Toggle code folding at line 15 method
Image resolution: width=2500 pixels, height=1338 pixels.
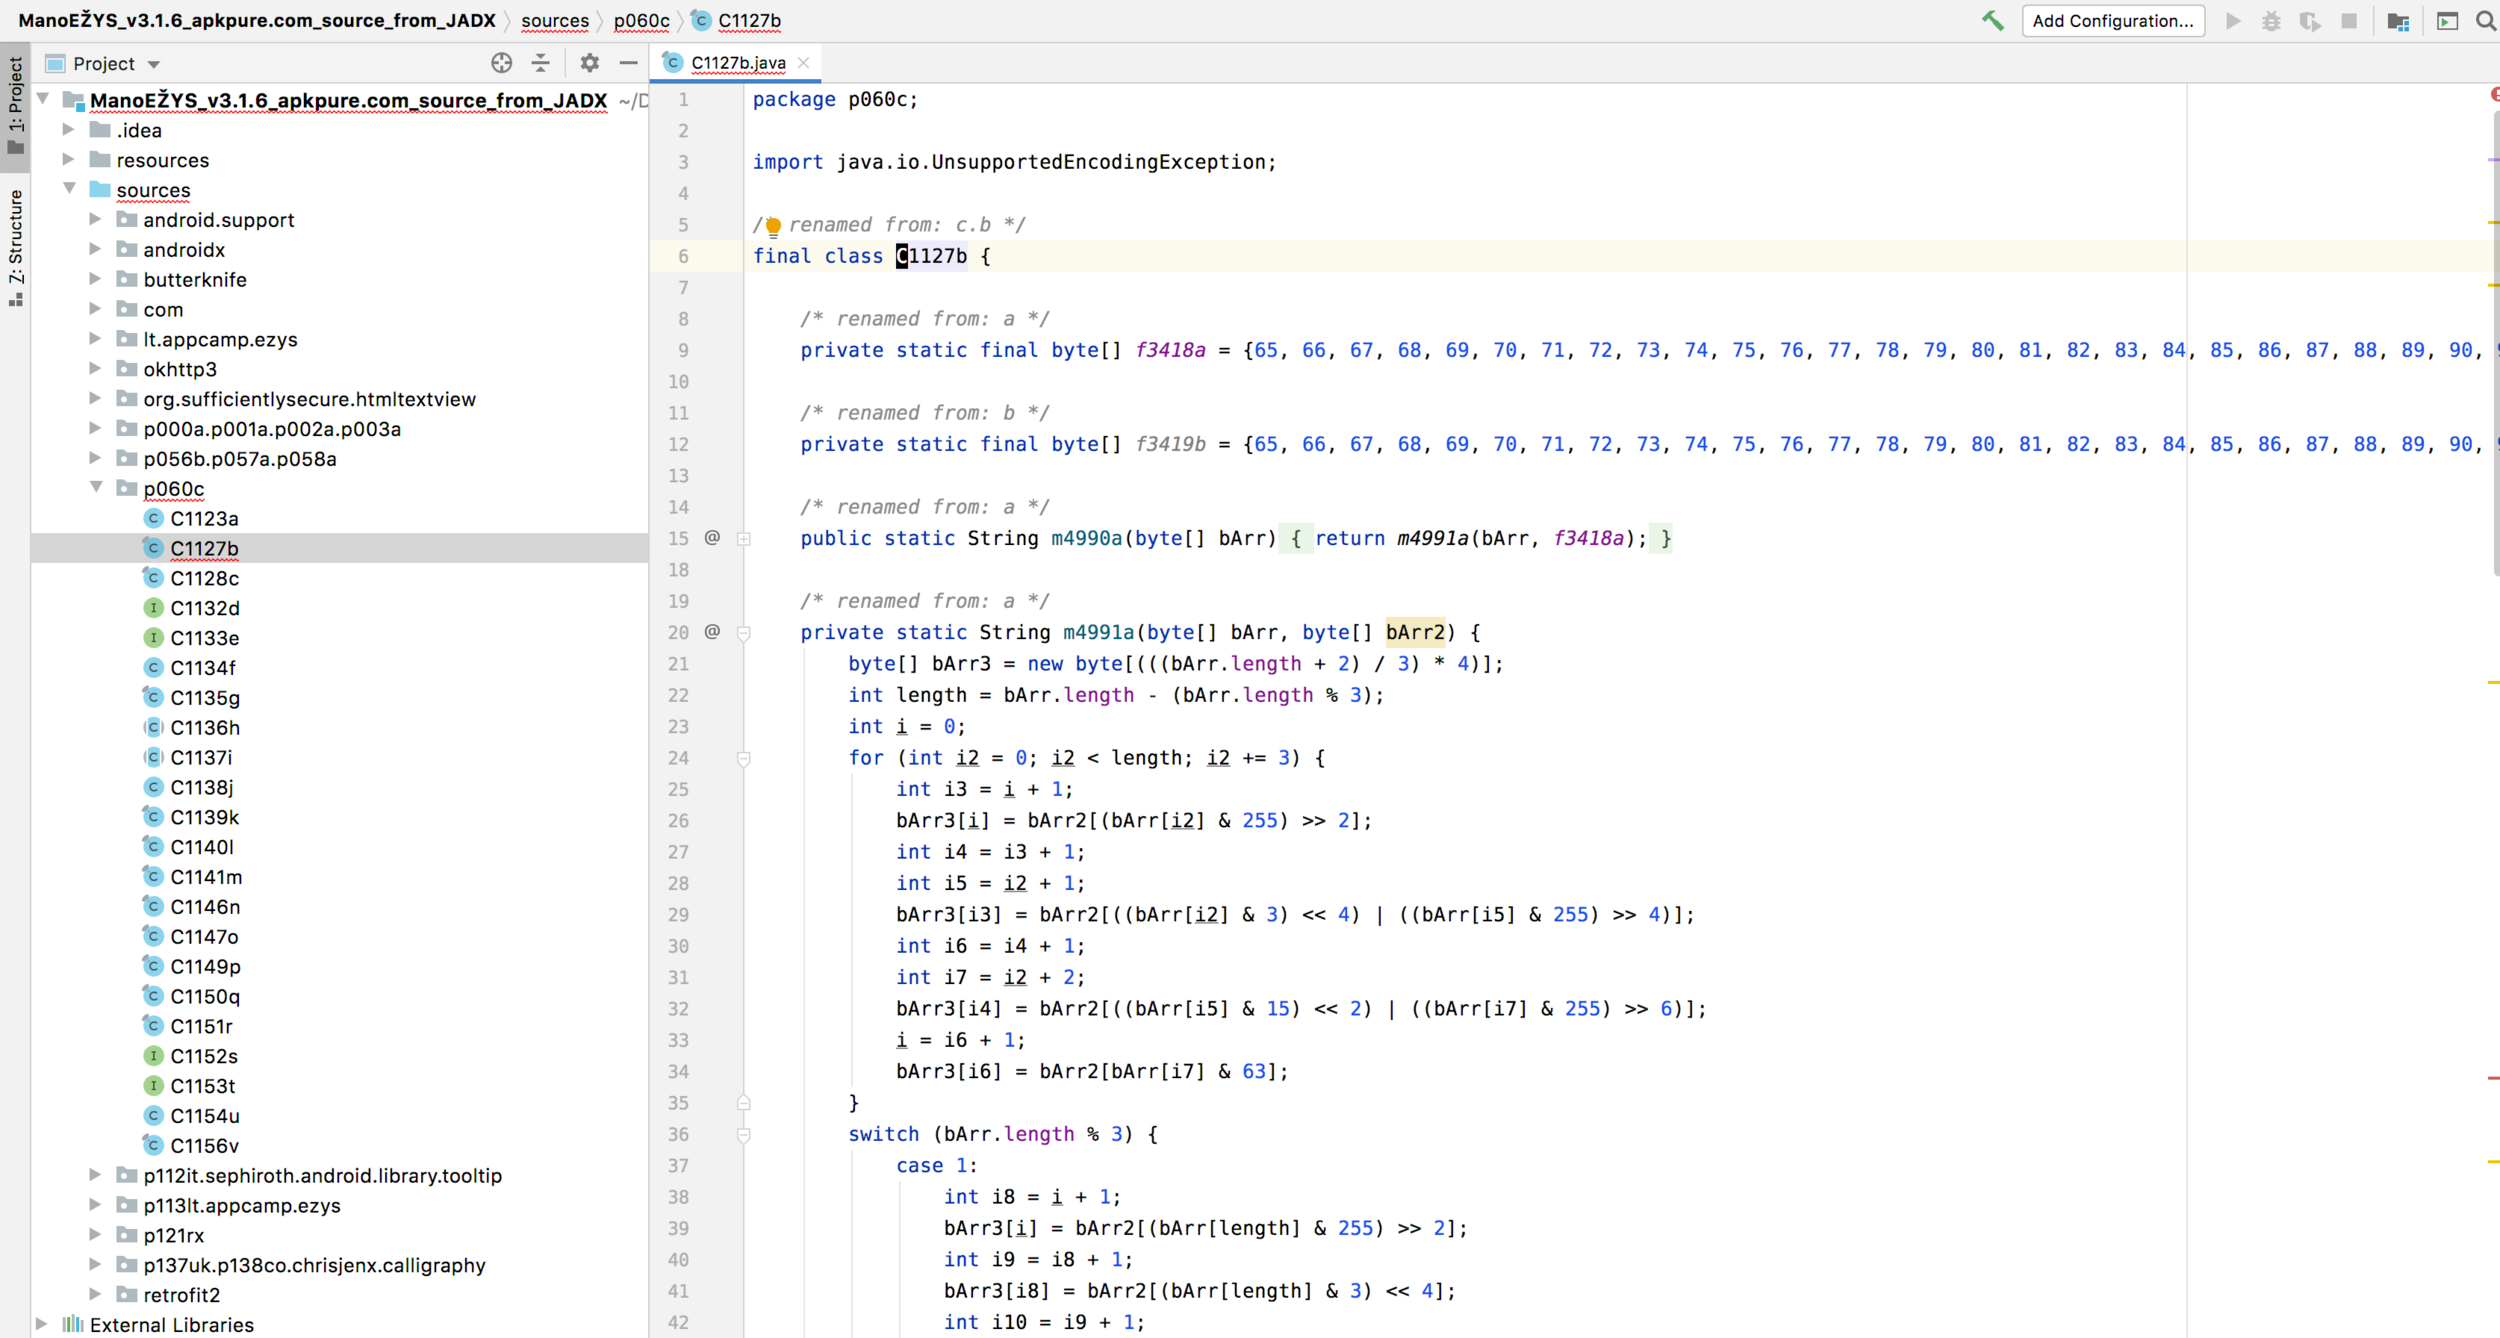point(744,539)
